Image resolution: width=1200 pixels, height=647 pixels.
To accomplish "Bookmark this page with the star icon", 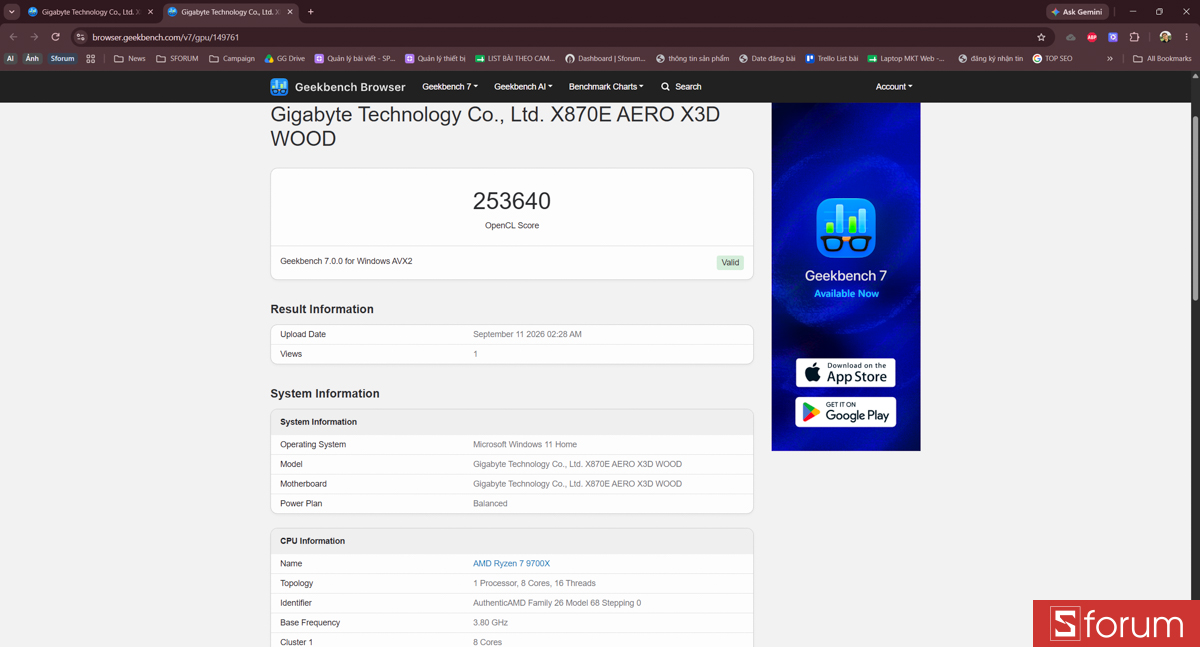I will tap(1041, 37).
